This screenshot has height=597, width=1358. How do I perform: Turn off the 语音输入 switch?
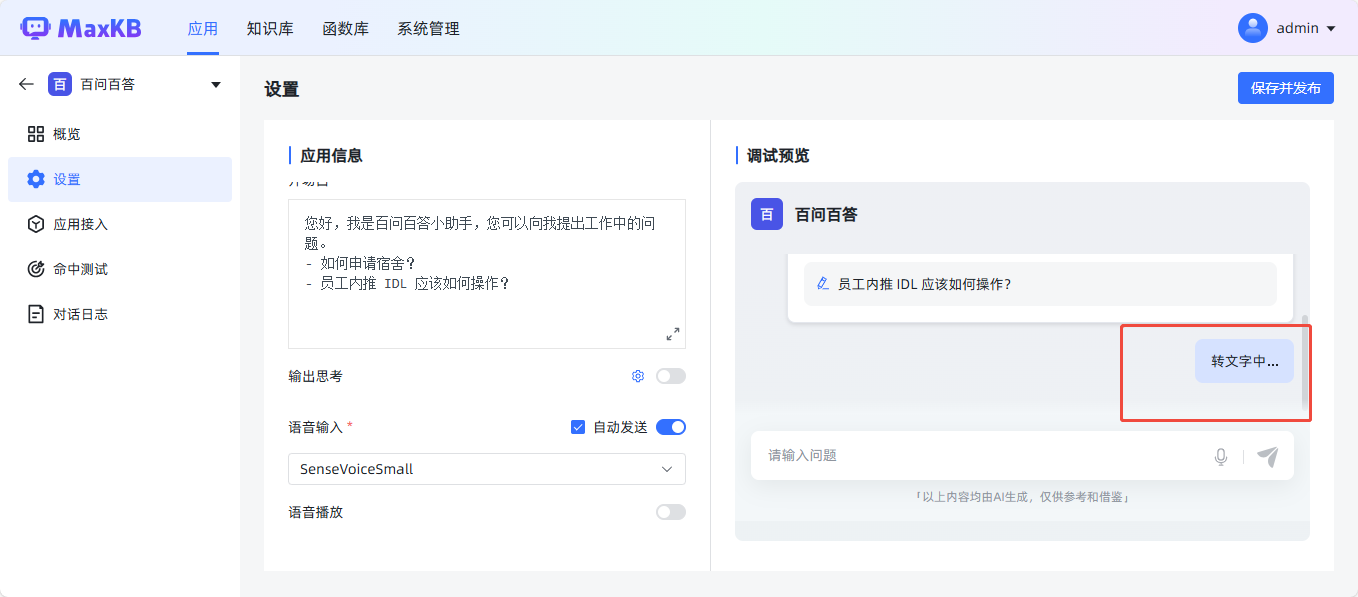(670, 427)
